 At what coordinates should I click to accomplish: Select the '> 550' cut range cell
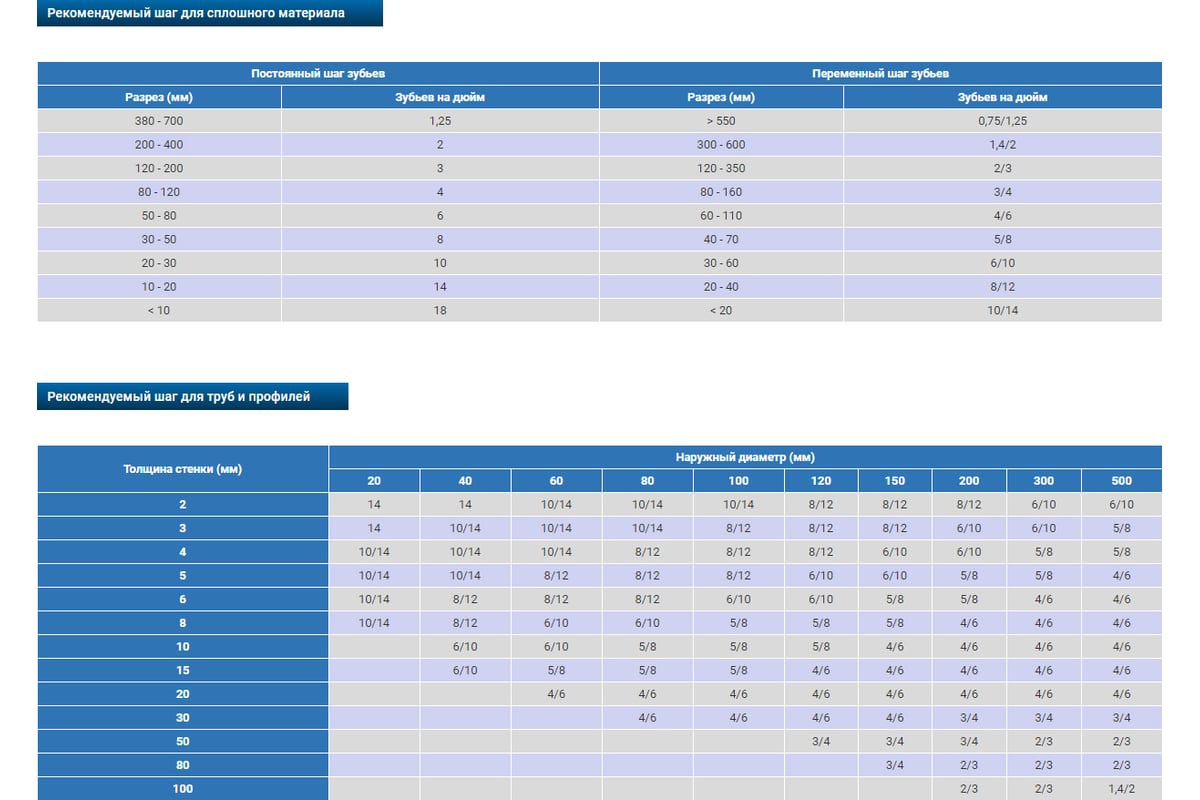pyautogui.click(x=721, y=121)
